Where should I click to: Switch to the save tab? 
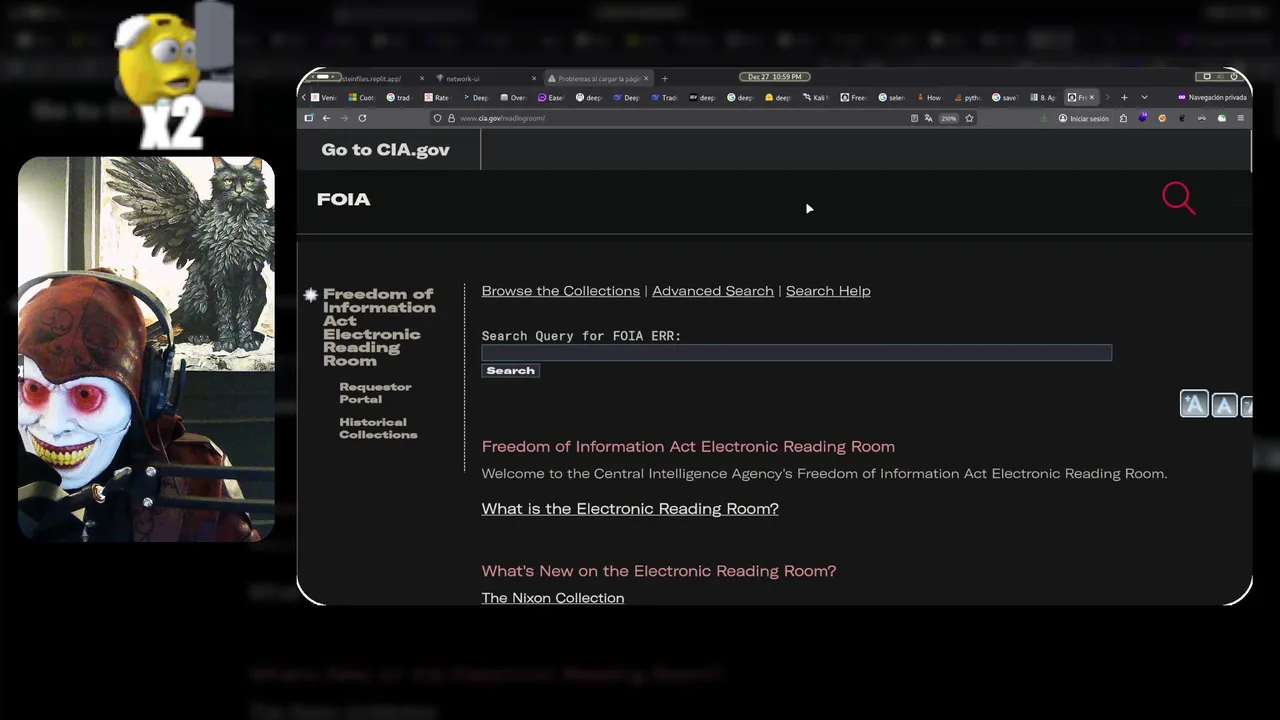click(1005, 97)
